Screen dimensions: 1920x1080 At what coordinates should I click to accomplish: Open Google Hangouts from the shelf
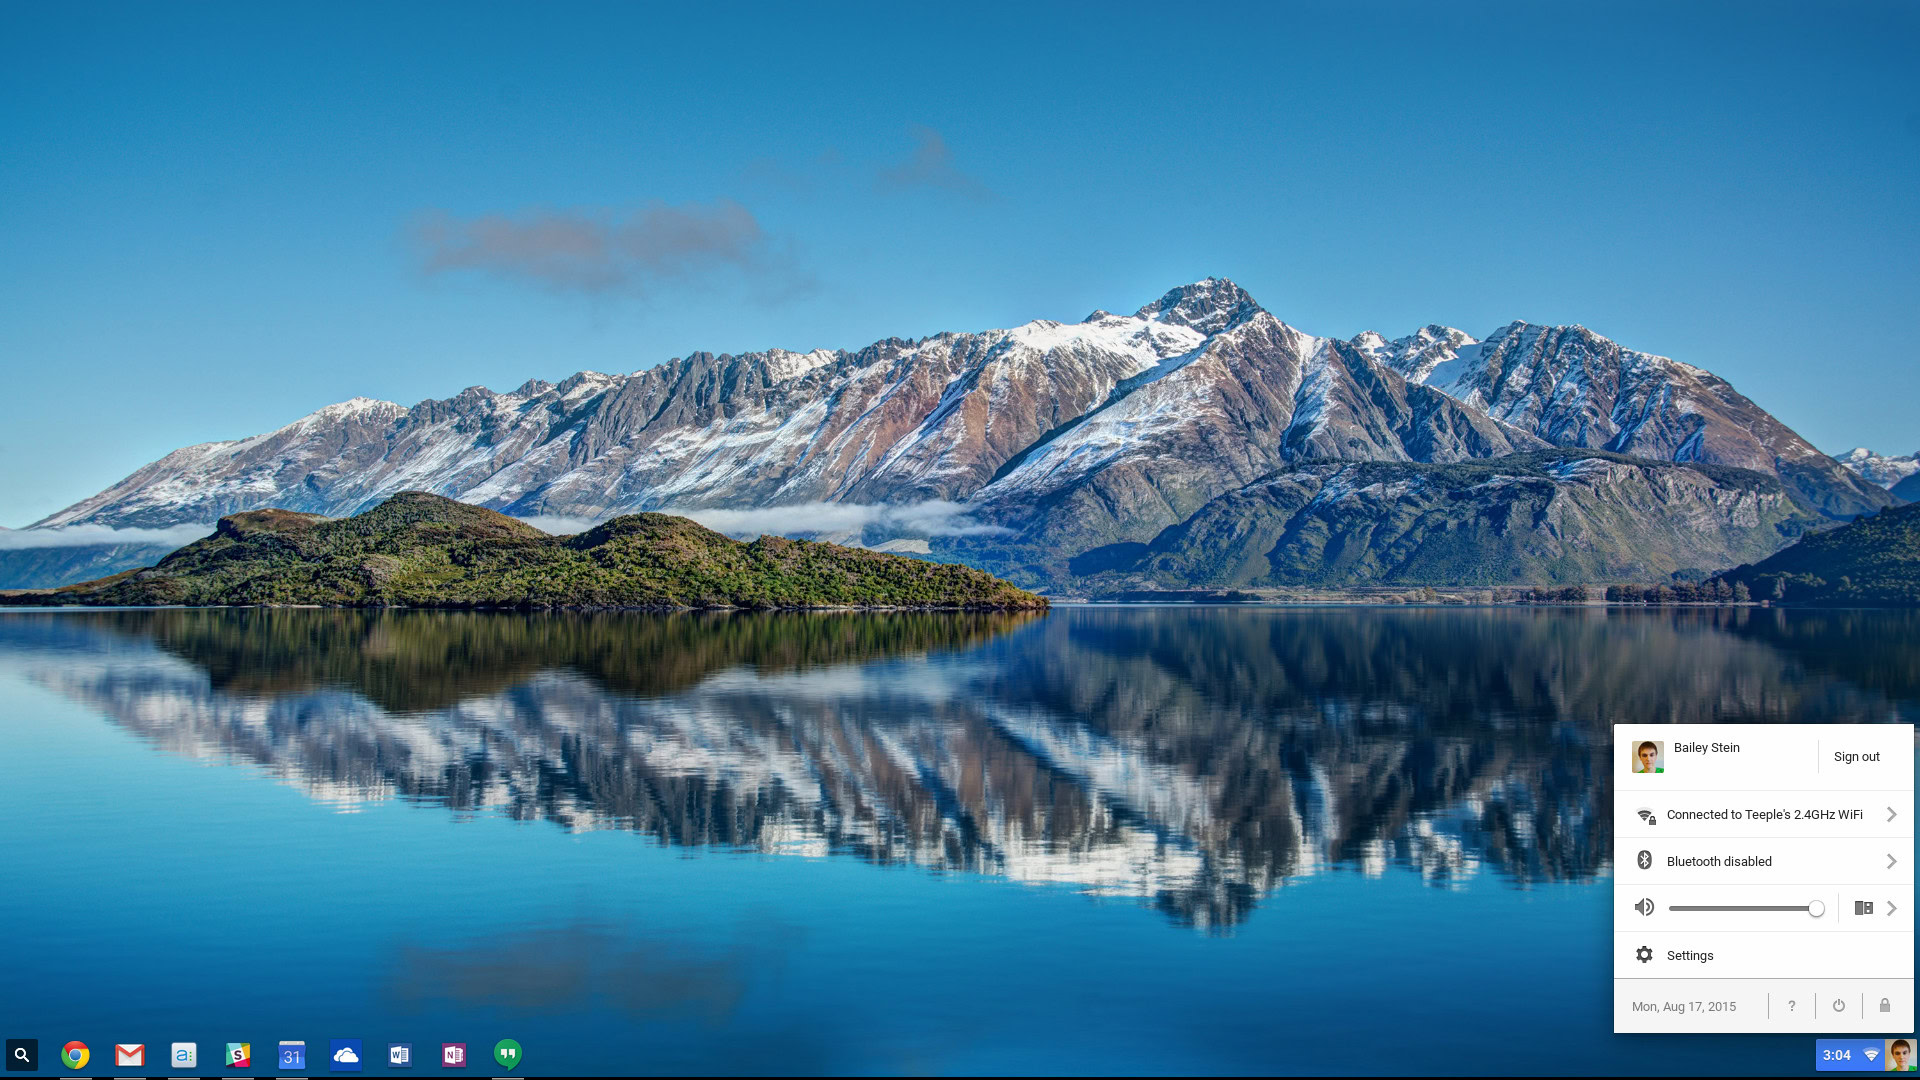(x=507, y=1054)
